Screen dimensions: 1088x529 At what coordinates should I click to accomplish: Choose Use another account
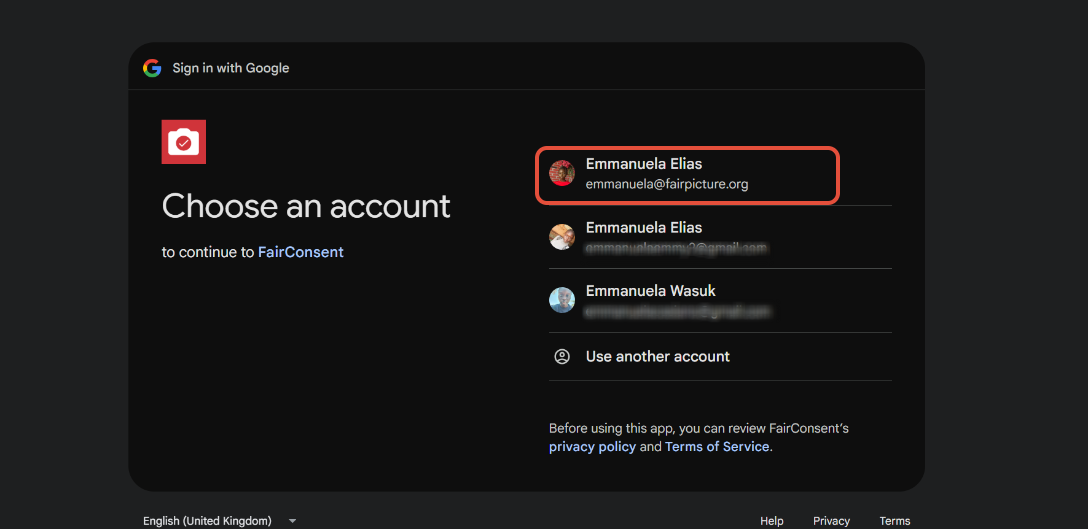[720, 357]
